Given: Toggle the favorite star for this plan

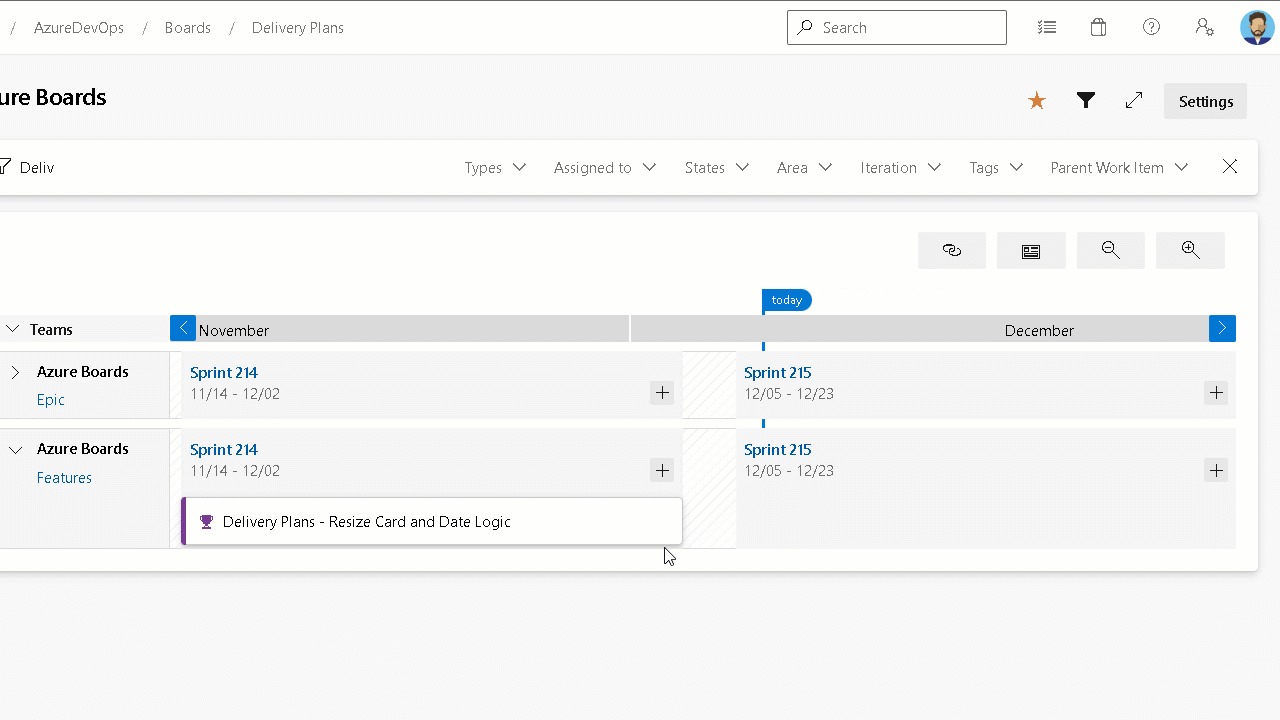Looking at the screenshot, I should (x=1036, y=100).
